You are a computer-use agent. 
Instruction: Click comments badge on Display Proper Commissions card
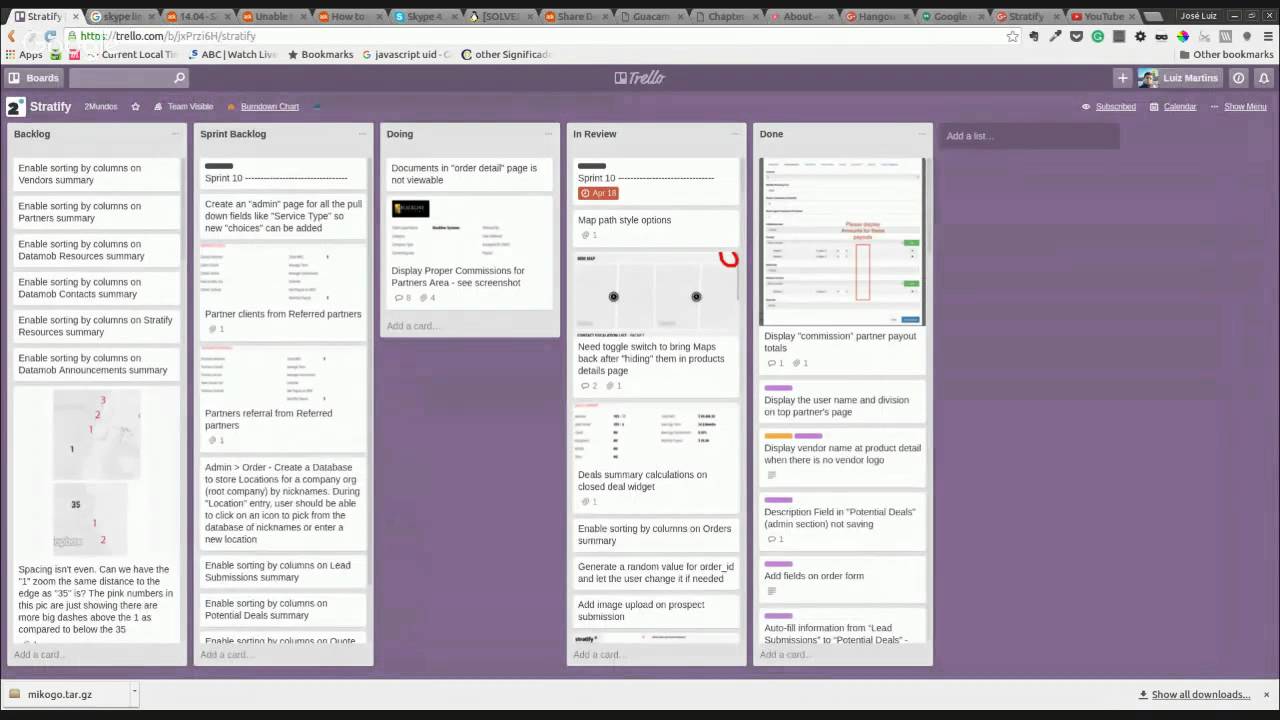403,298
